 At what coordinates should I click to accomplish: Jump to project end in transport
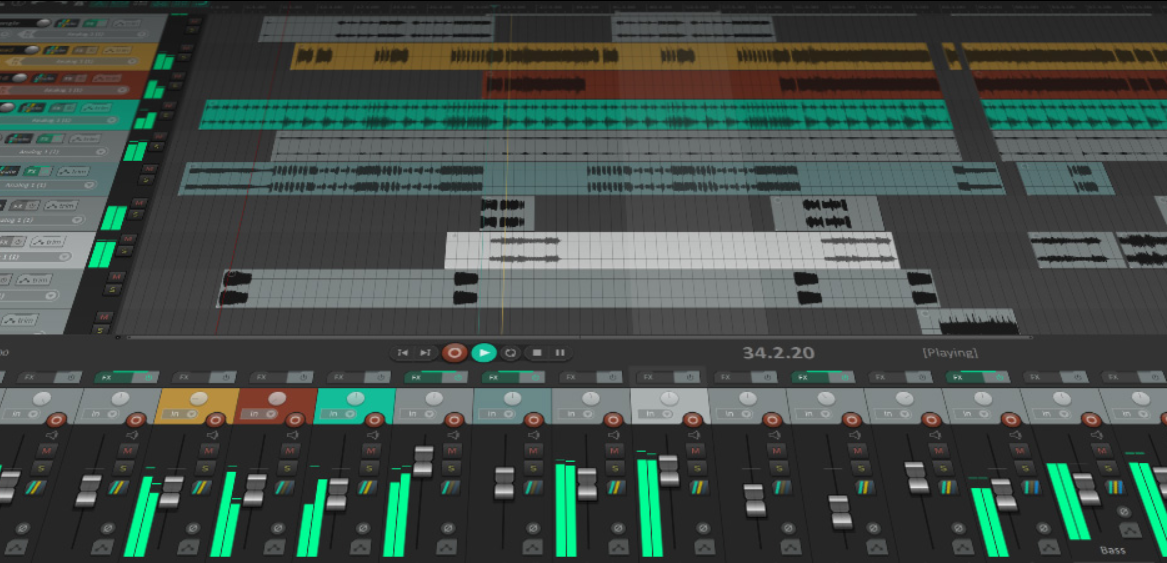425,352
